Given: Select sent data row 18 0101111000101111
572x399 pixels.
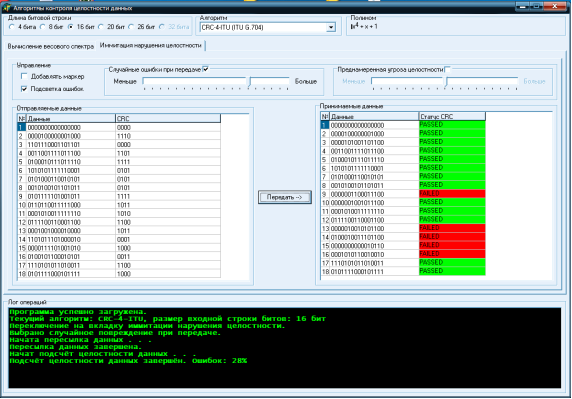Looking at the screenshot, I should coord(119,274).
